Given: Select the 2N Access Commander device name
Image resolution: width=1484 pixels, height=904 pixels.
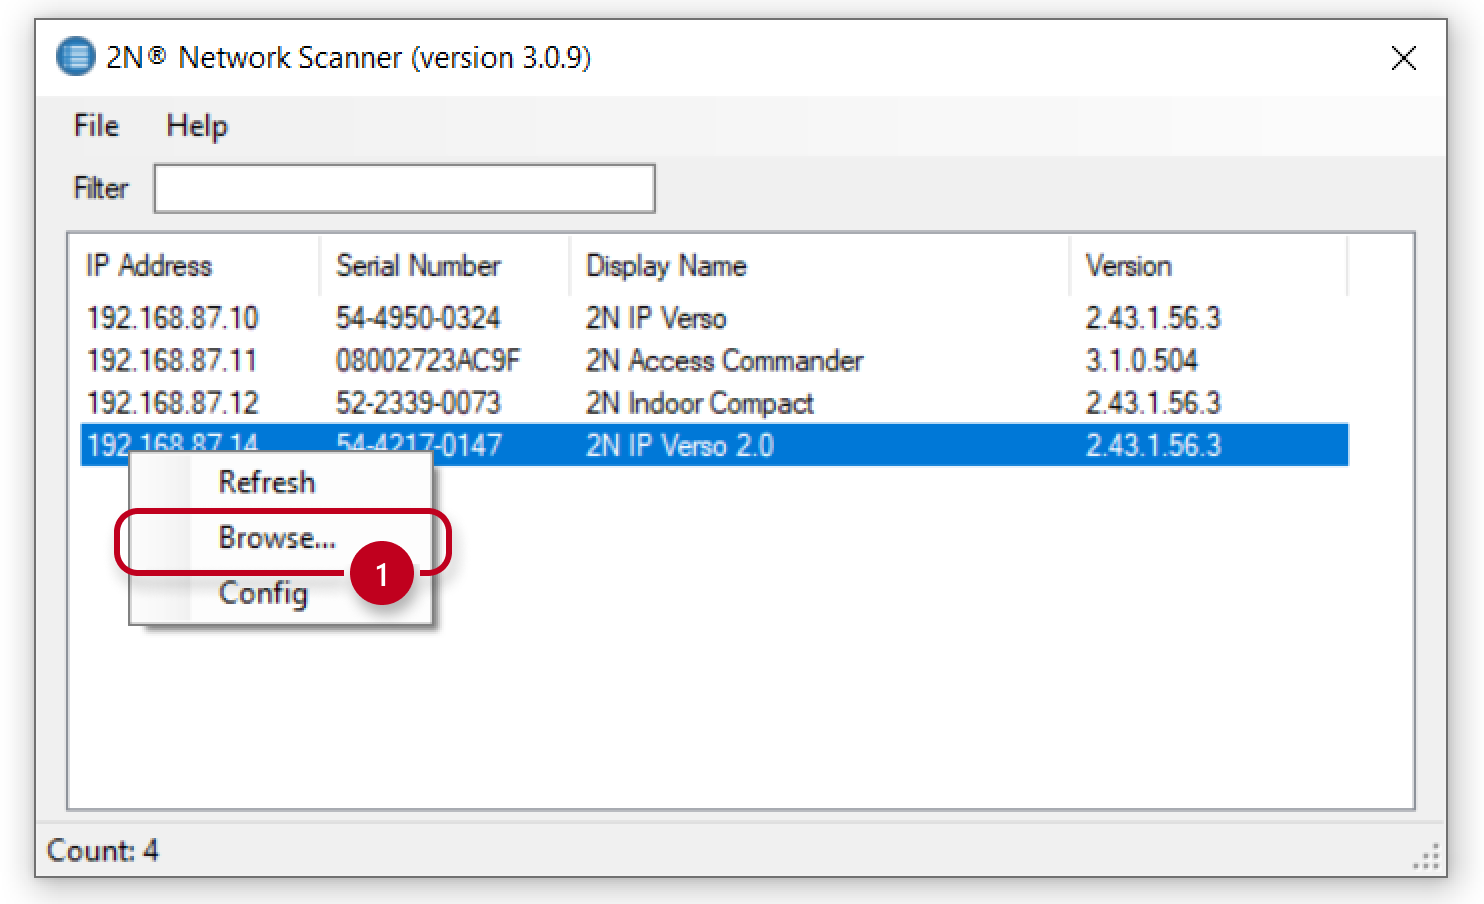Looking at the screenshot, I should click(724, 360).
